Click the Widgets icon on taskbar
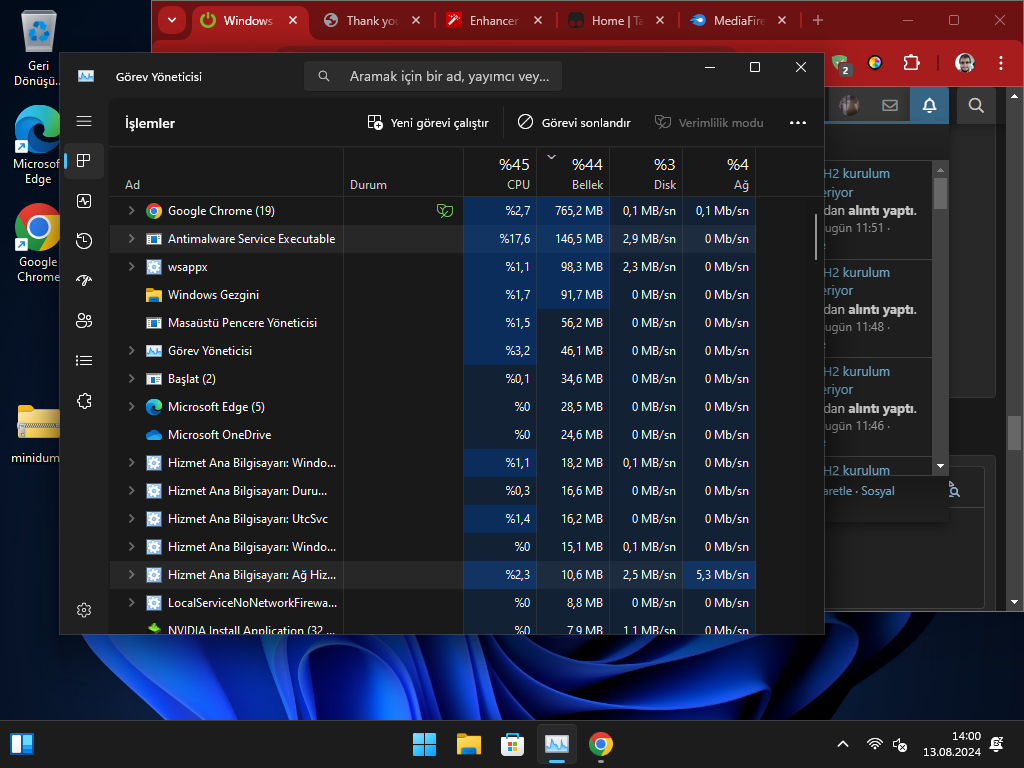This screenshot has width=1024, height=768. 22,744
